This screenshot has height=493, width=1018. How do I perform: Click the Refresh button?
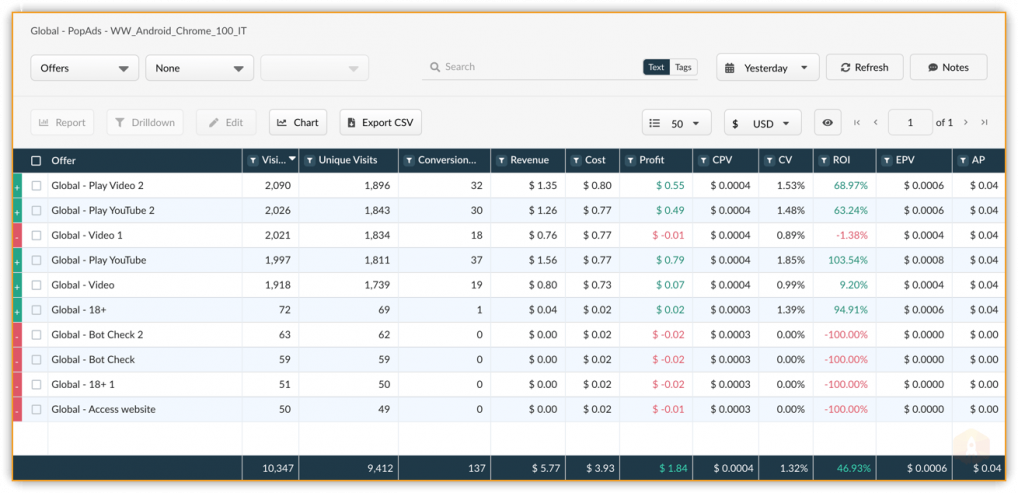(x=864, y=68)
